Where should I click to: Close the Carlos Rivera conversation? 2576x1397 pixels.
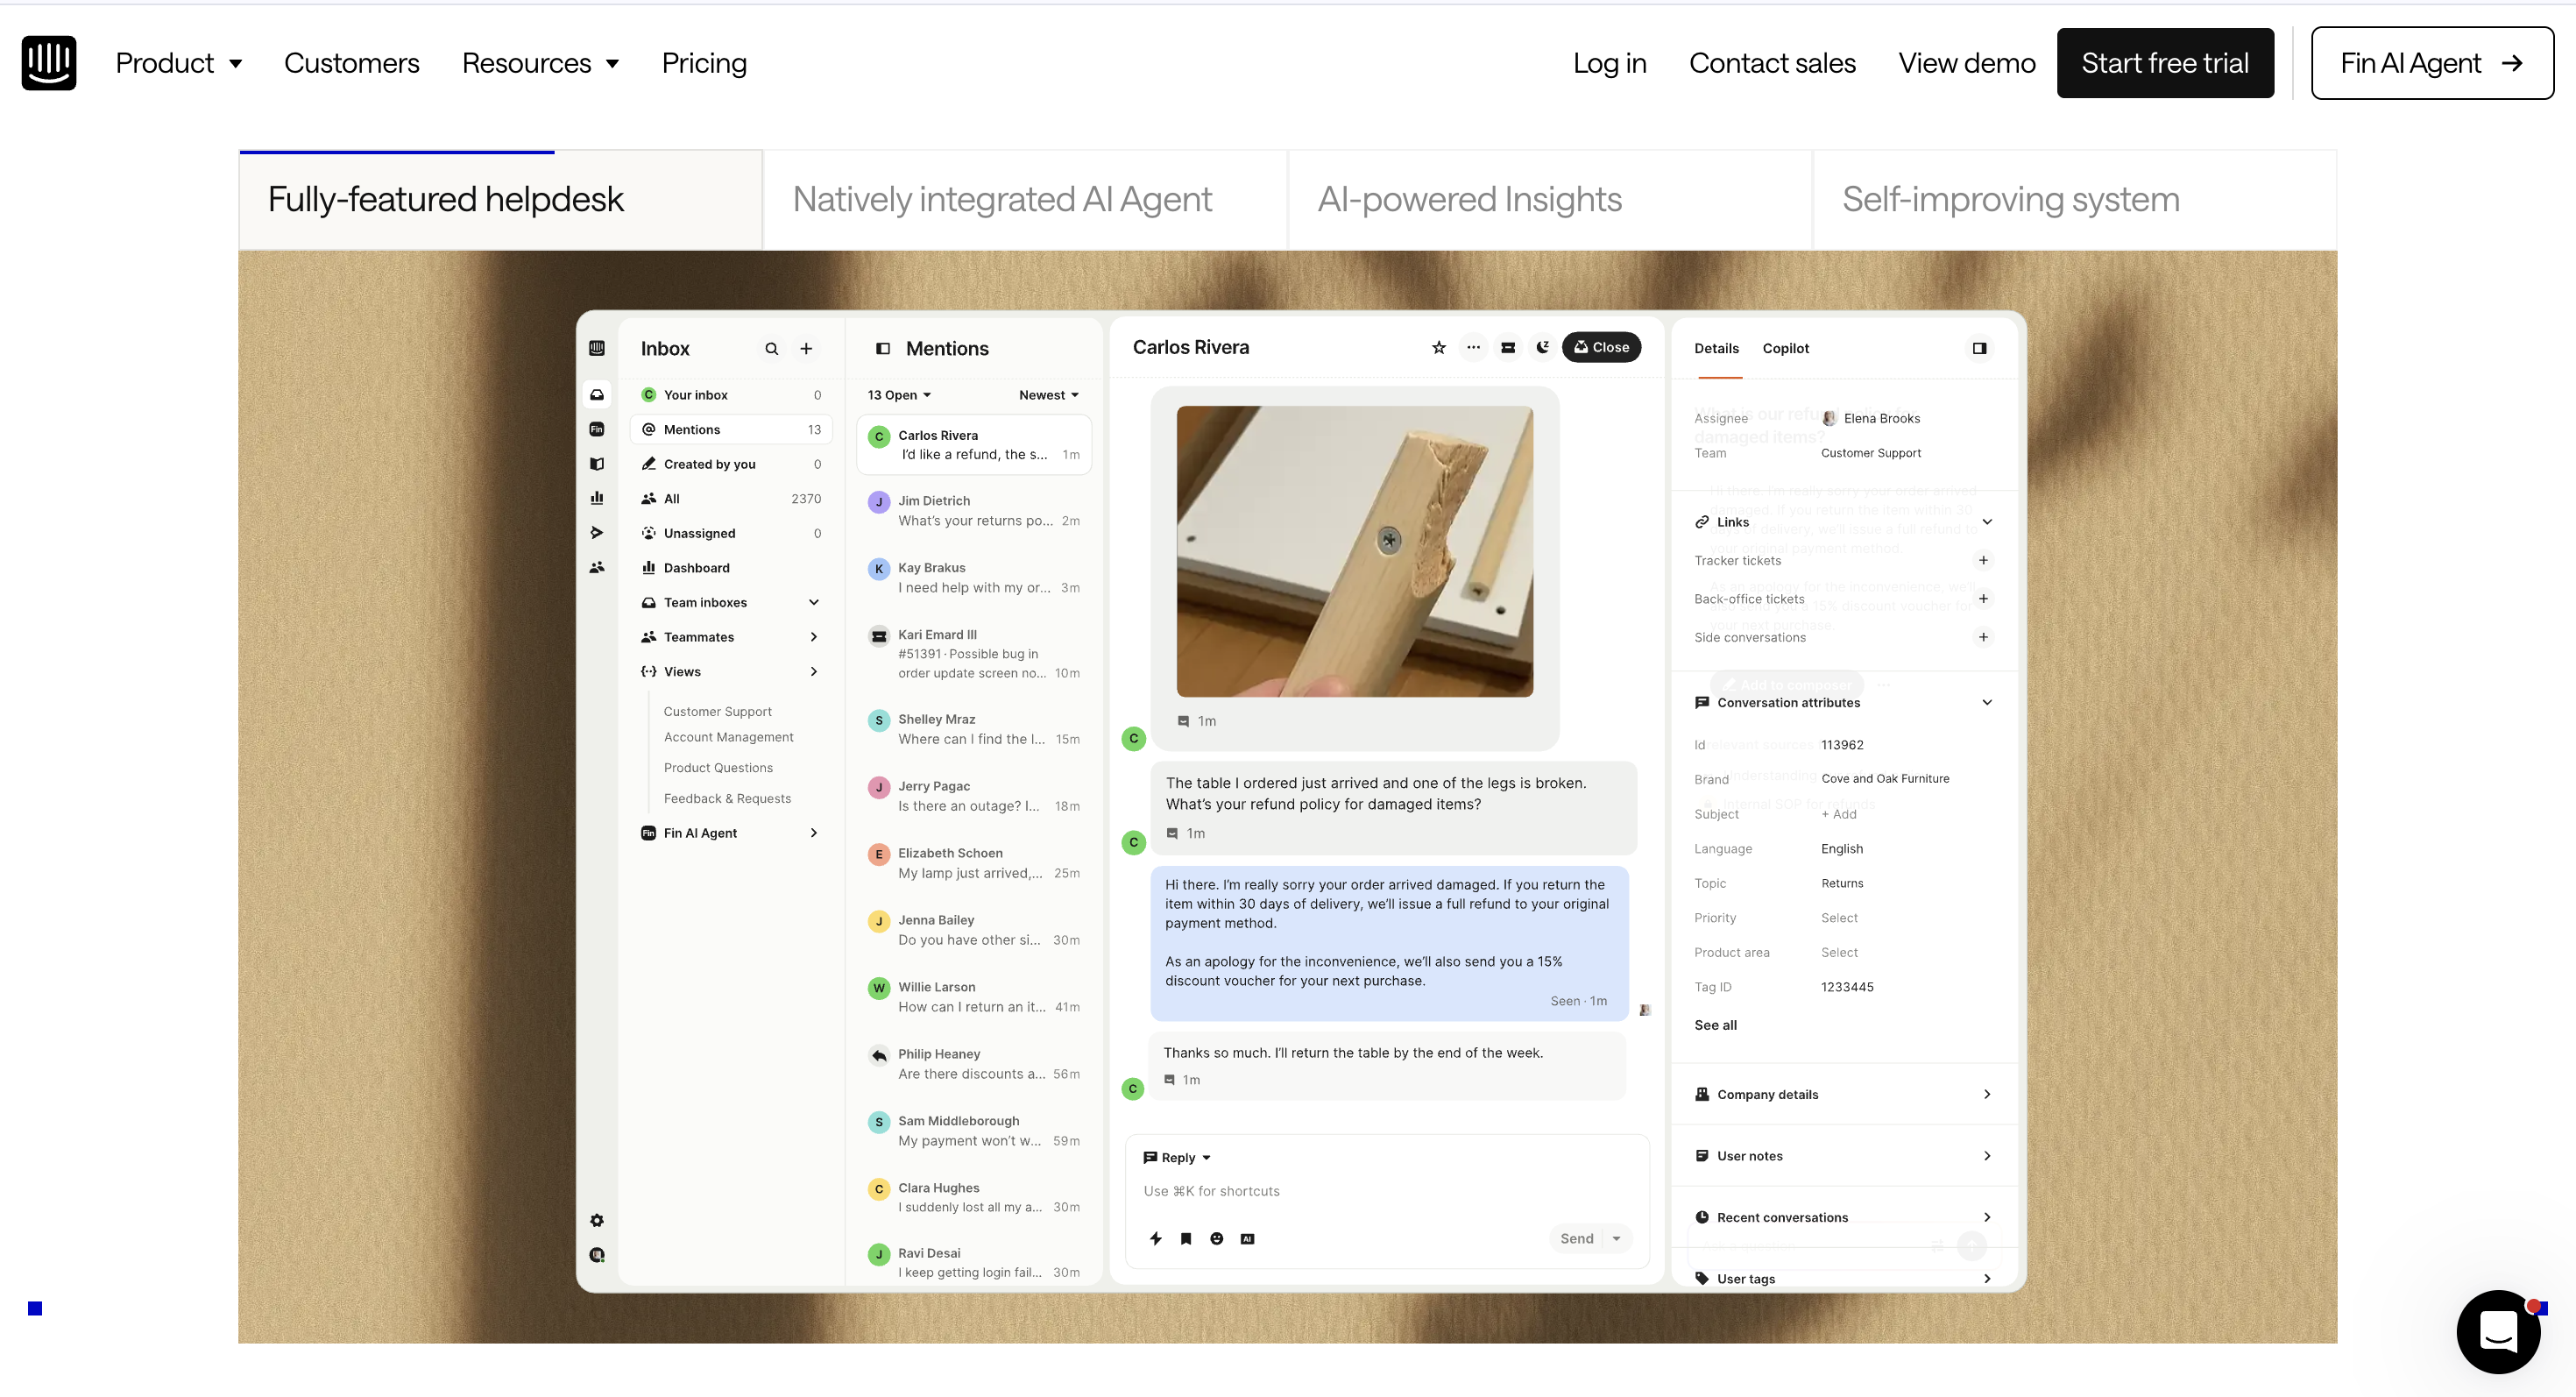pyautogui.click(x=1601, y=347)
